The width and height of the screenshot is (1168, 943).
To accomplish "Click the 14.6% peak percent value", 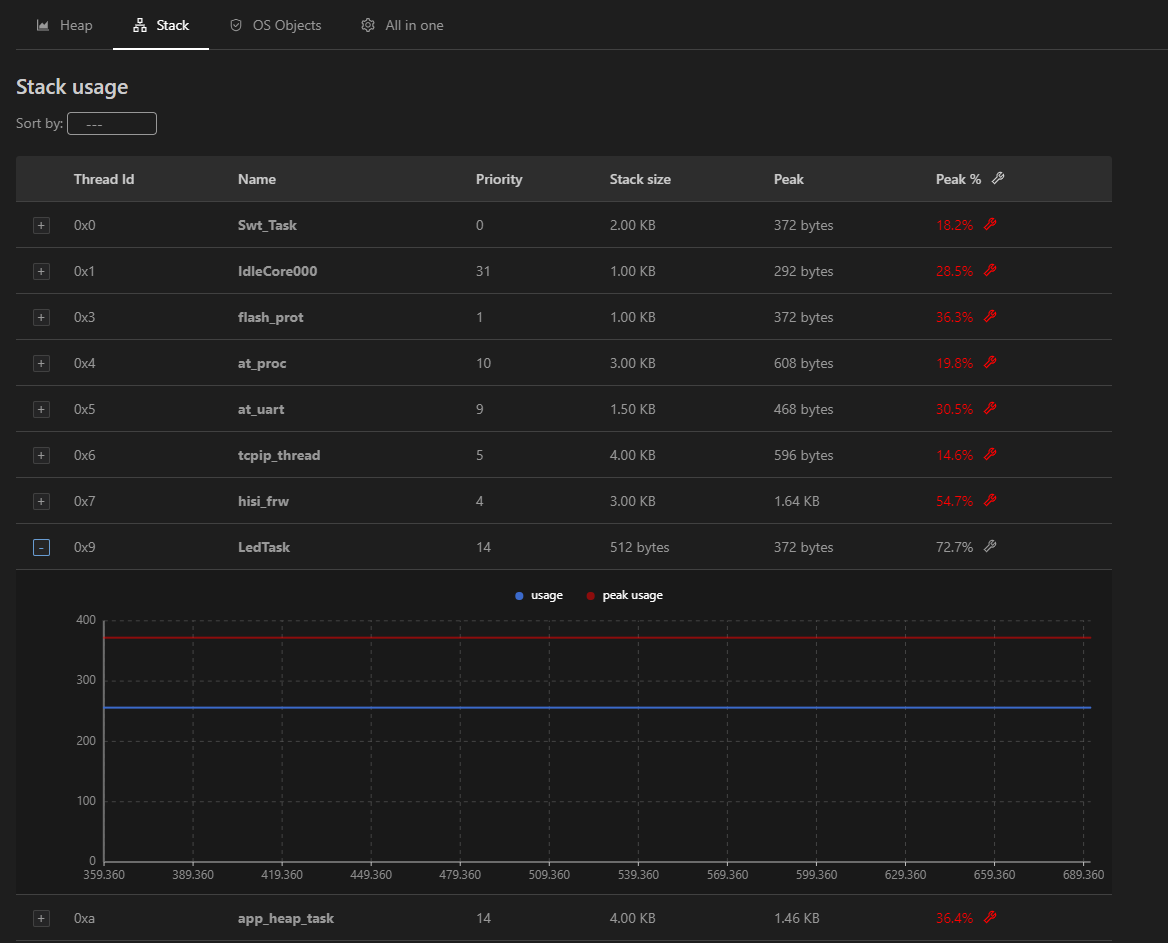I will click(x=954, y=455).
